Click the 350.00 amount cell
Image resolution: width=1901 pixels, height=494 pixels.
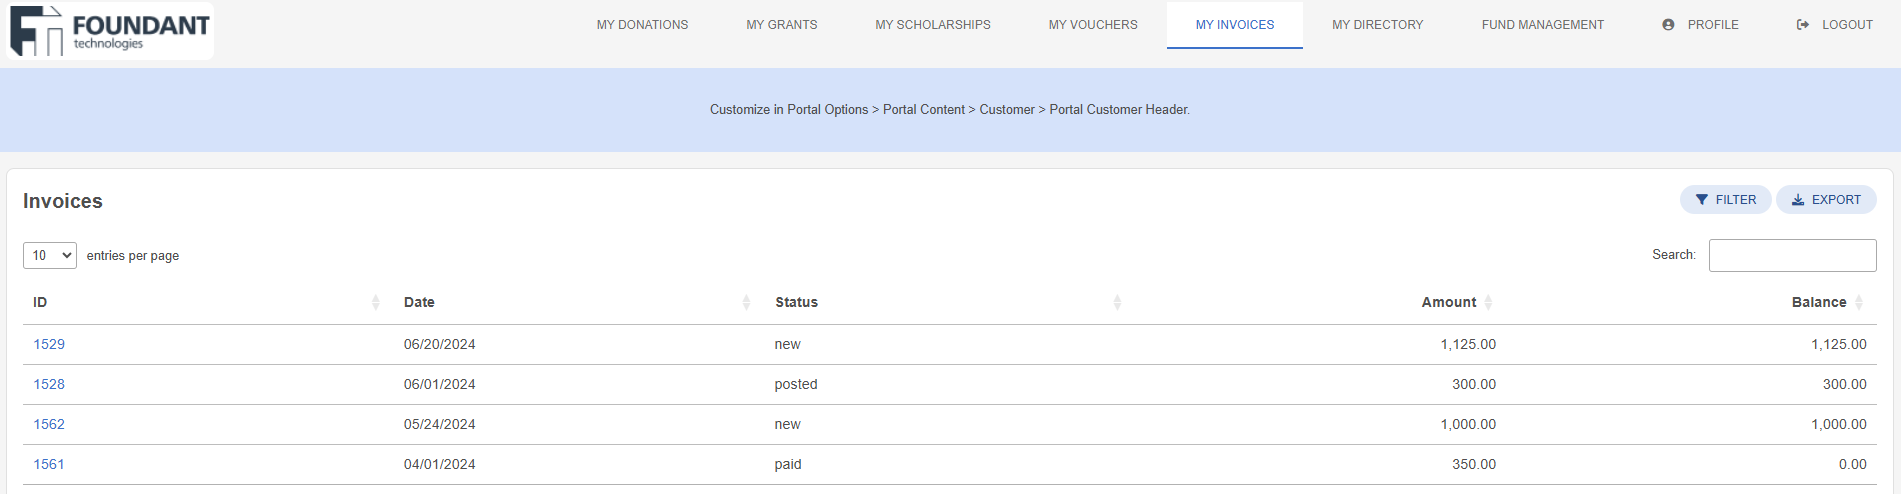1474,464
